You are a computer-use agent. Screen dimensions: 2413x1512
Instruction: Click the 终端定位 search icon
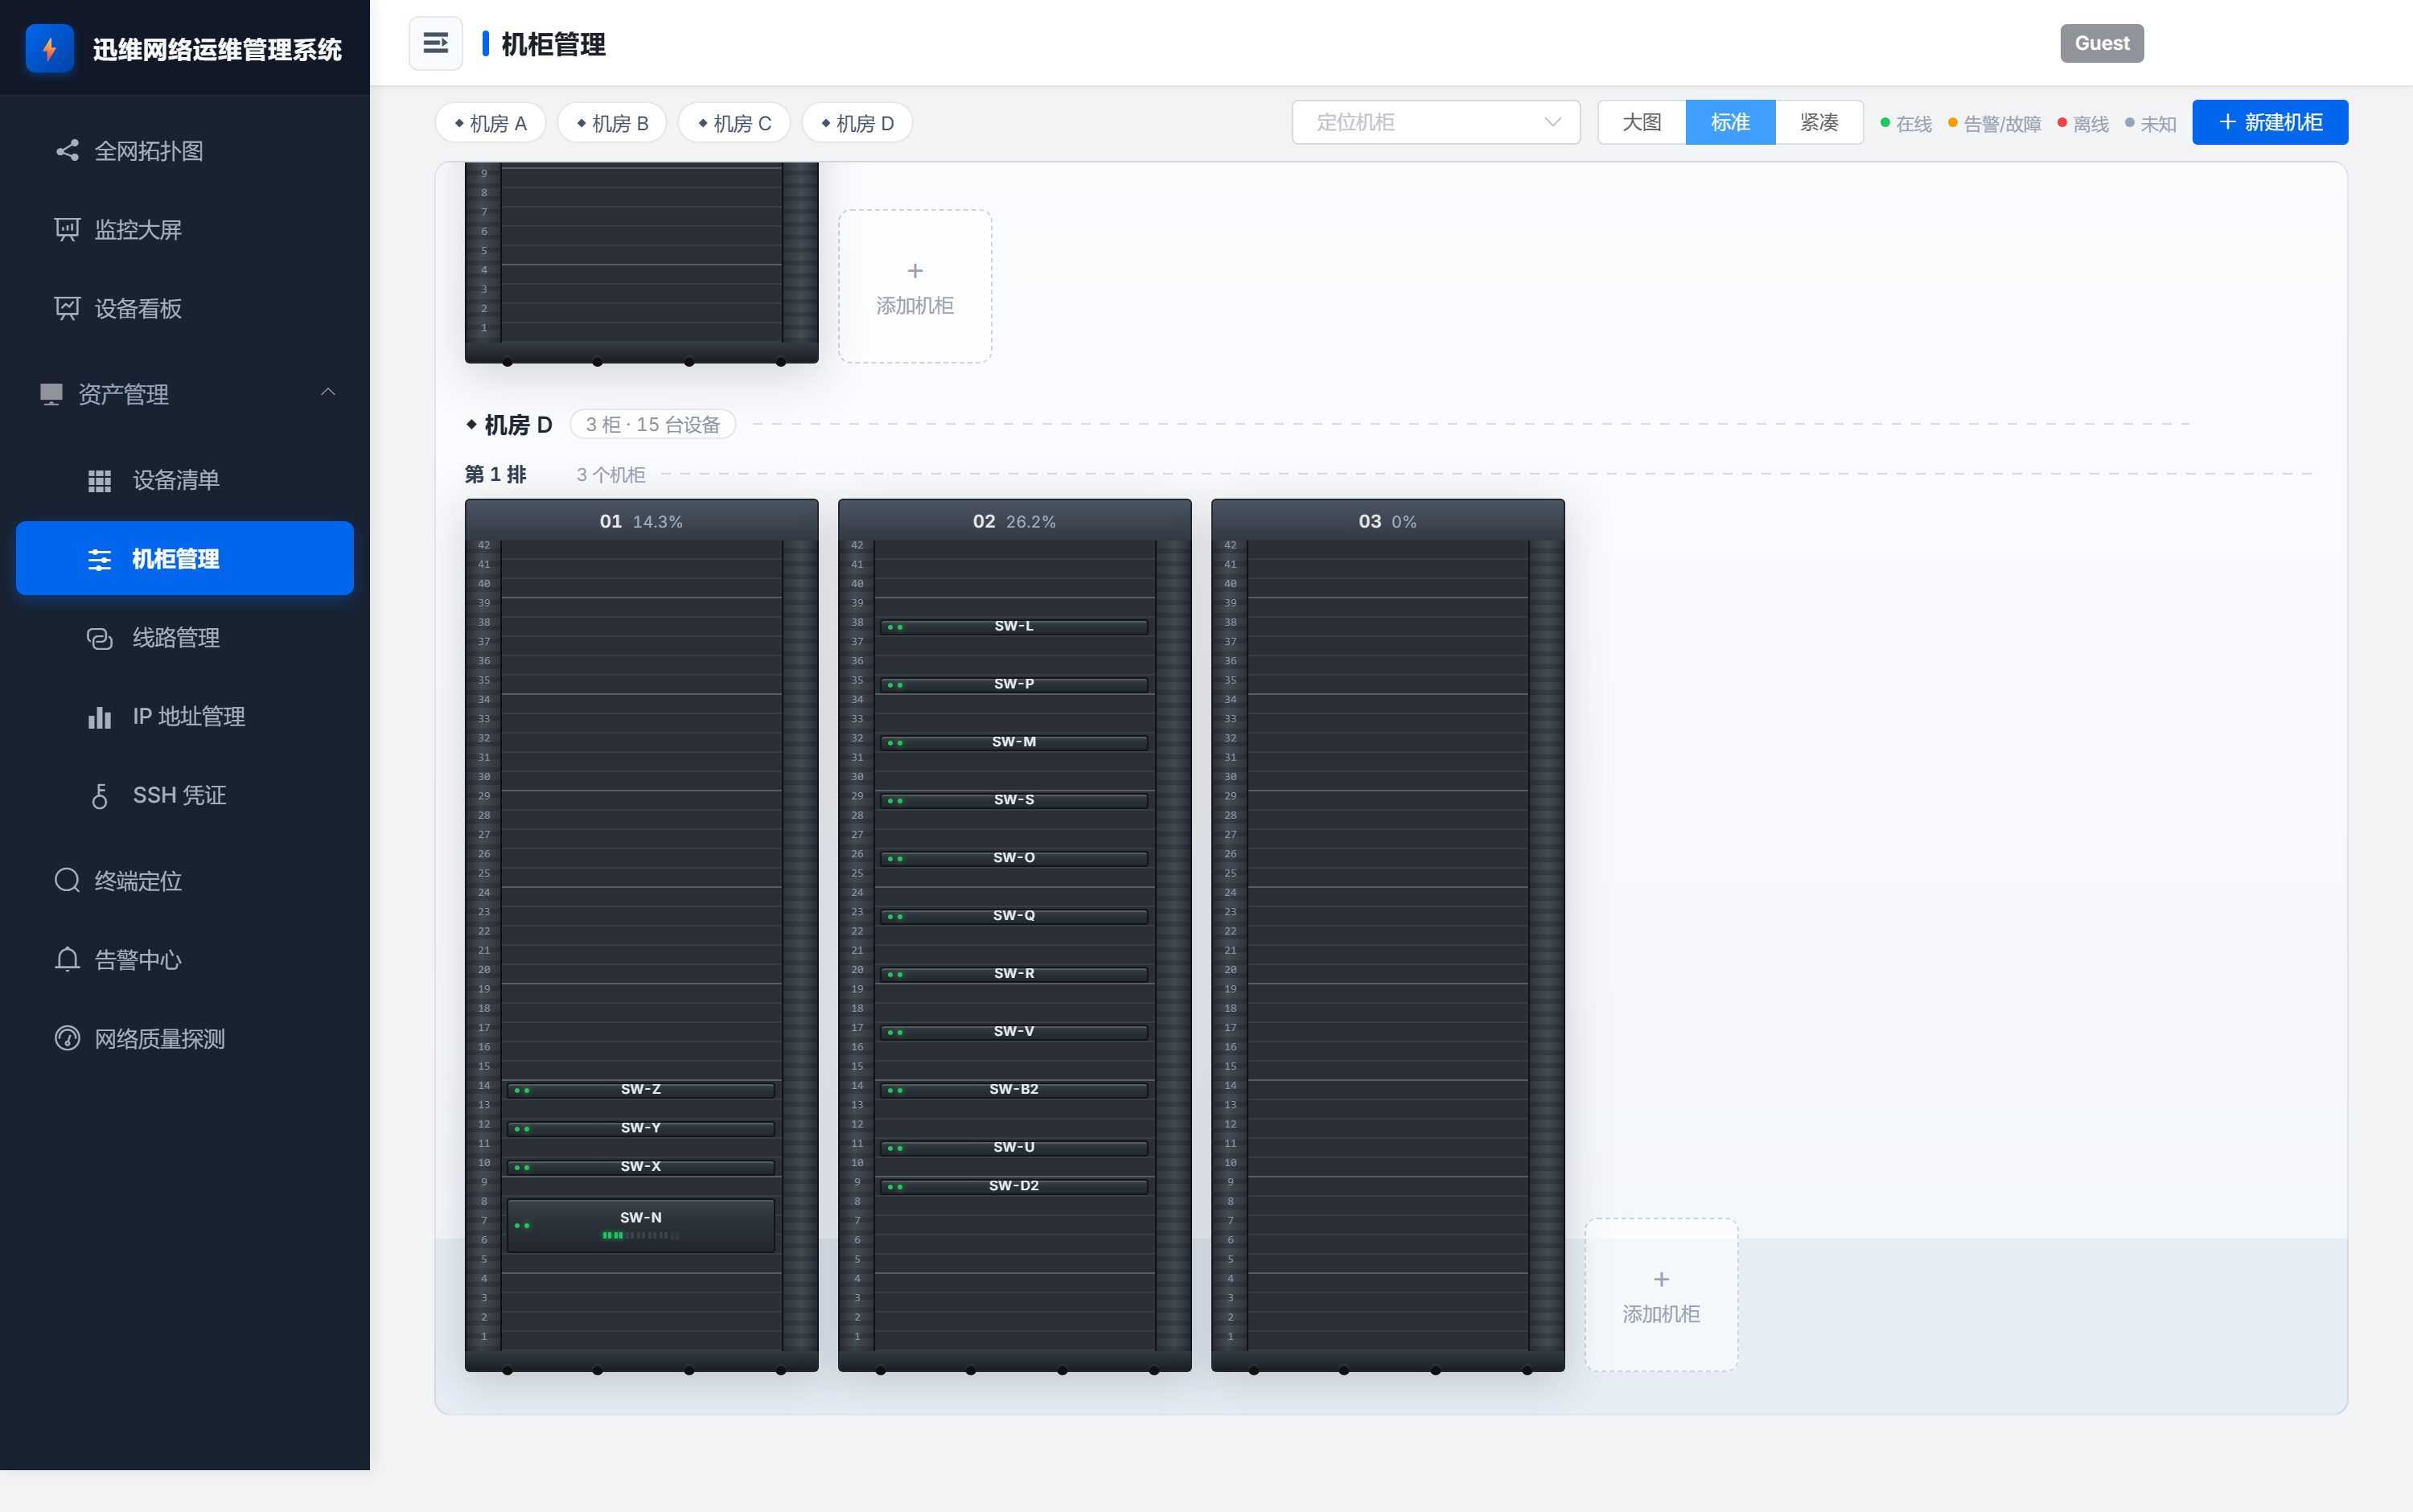click(x=67, y=880)
